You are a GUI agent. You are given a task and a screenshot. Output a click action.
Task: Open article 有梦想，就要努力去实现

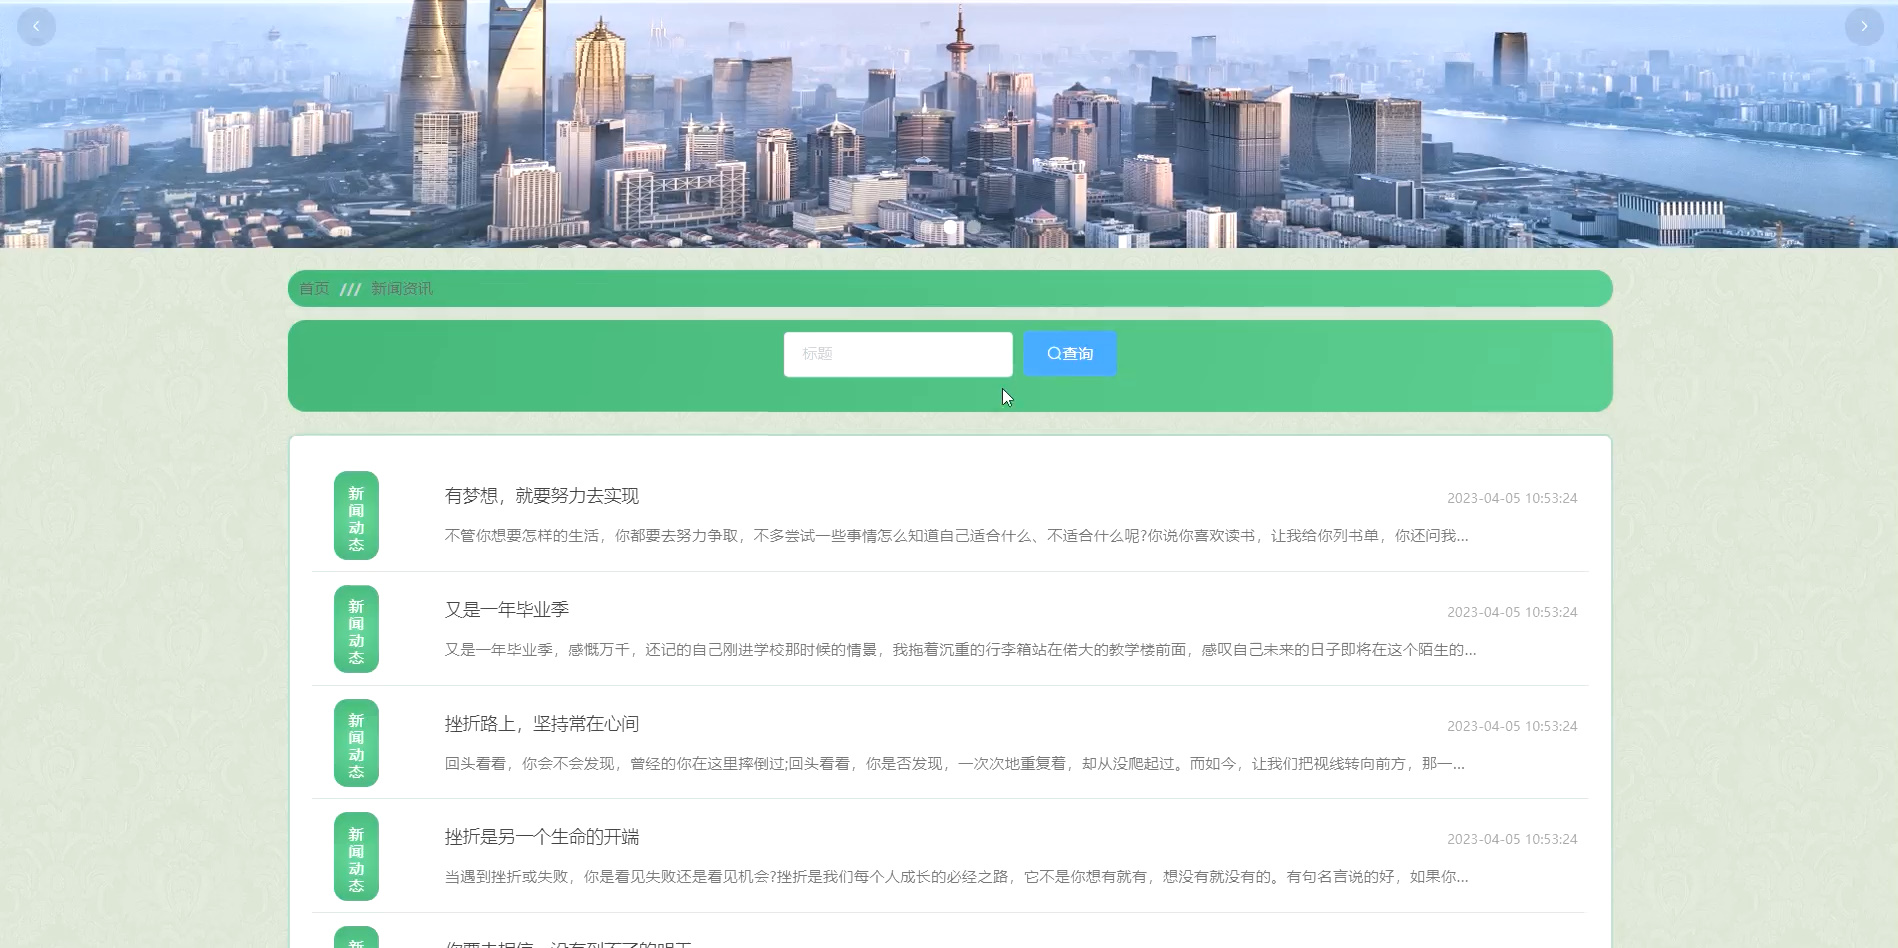pos(542,496)
